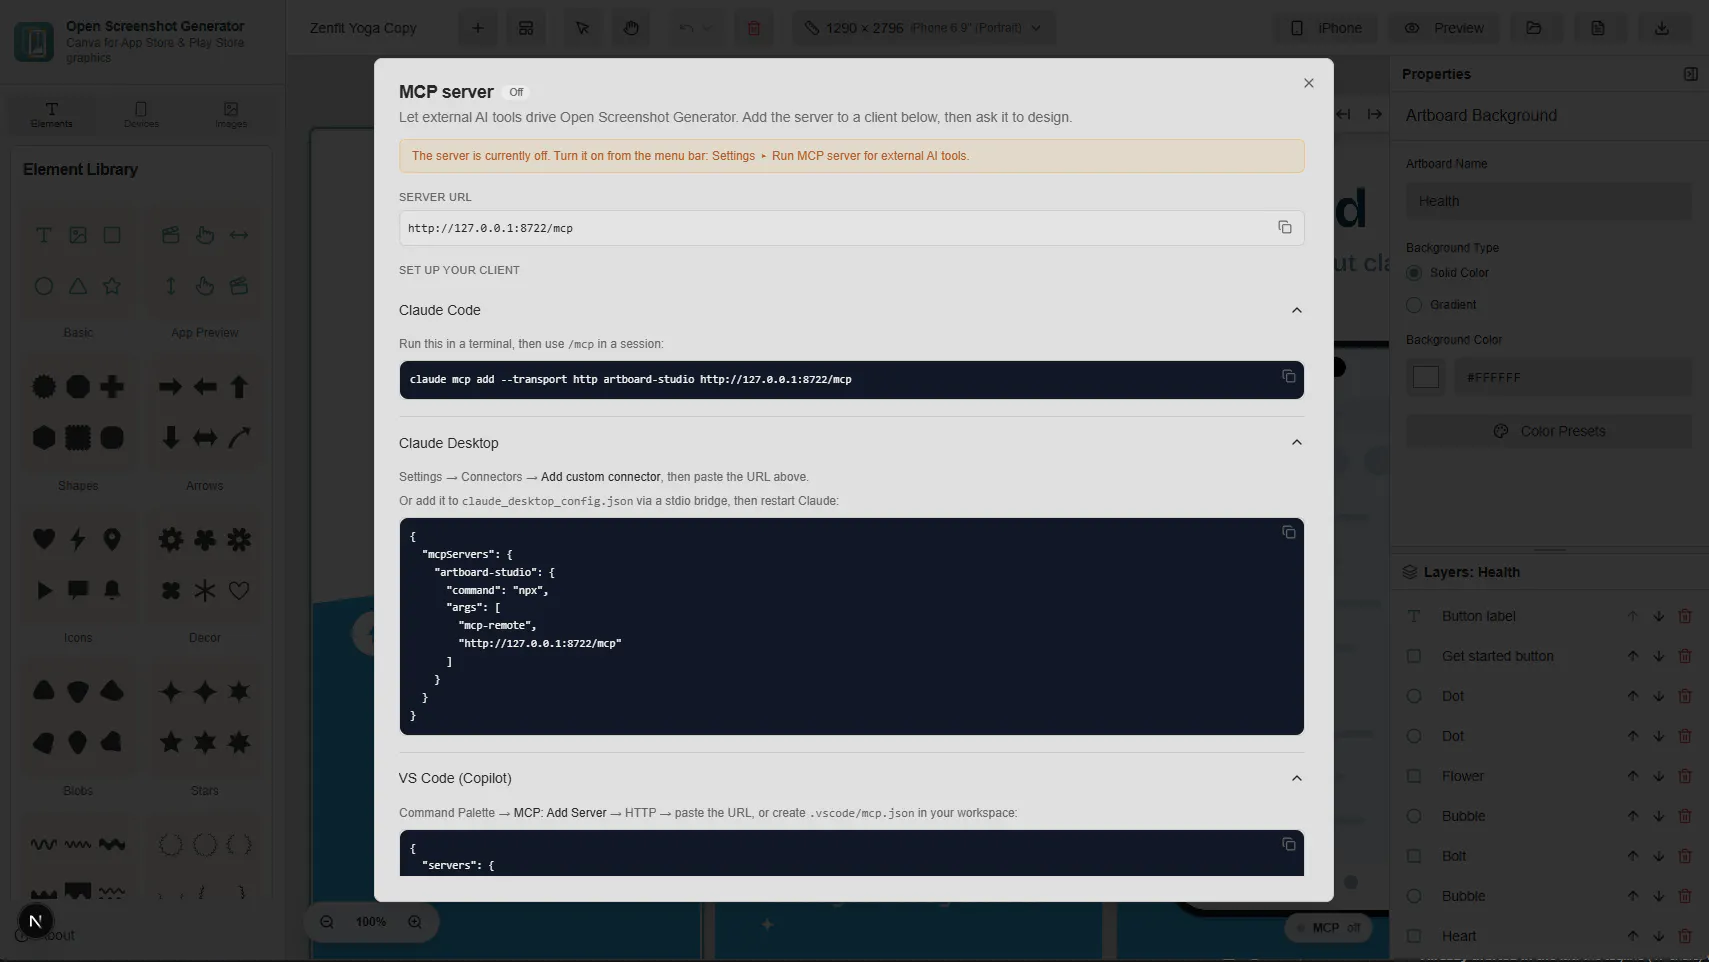Move the Bolt layer up
The image size is (1709, 962).
pos(1632,856)
